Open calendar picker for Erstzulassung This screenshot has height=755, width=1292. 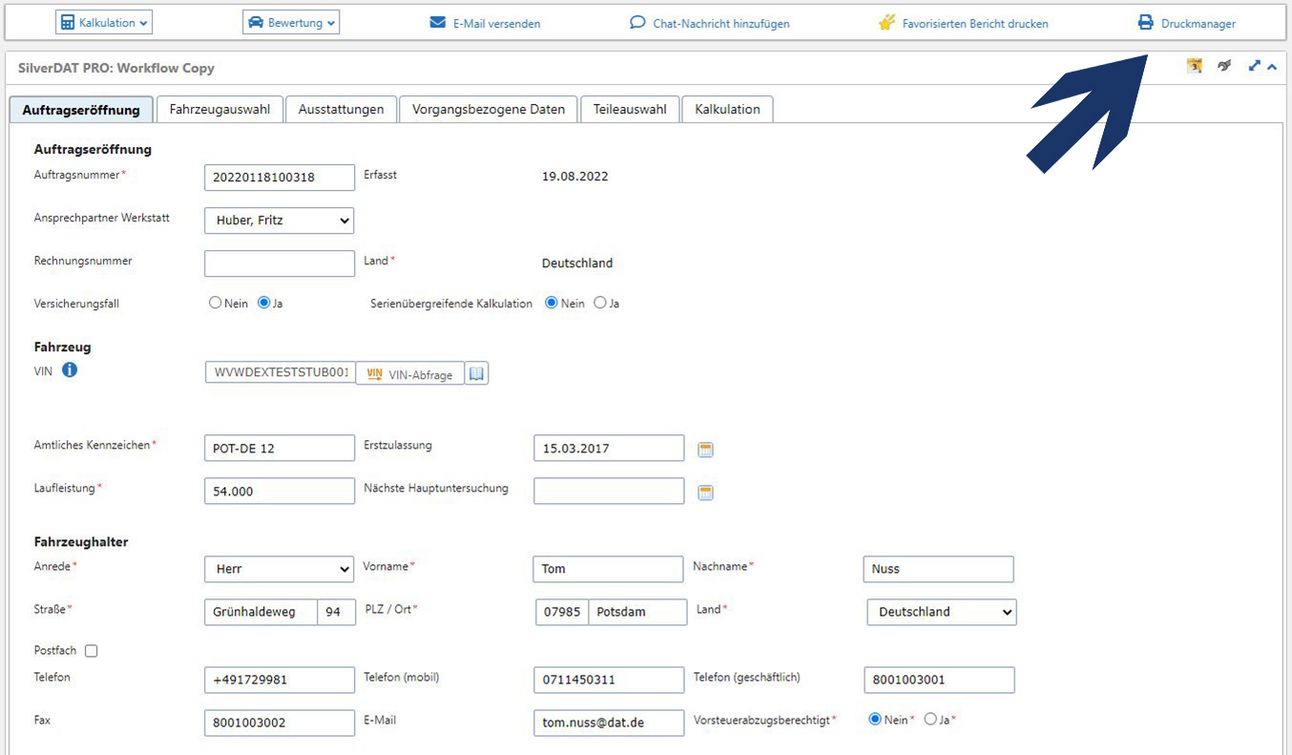pyautogui.click(x=705, y=450)
